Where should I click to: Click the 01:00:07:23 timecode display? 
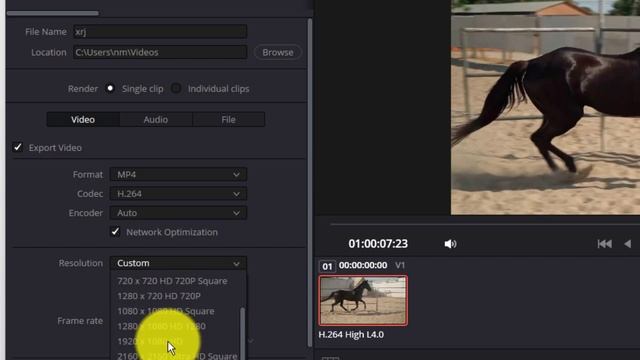(378, 244)
